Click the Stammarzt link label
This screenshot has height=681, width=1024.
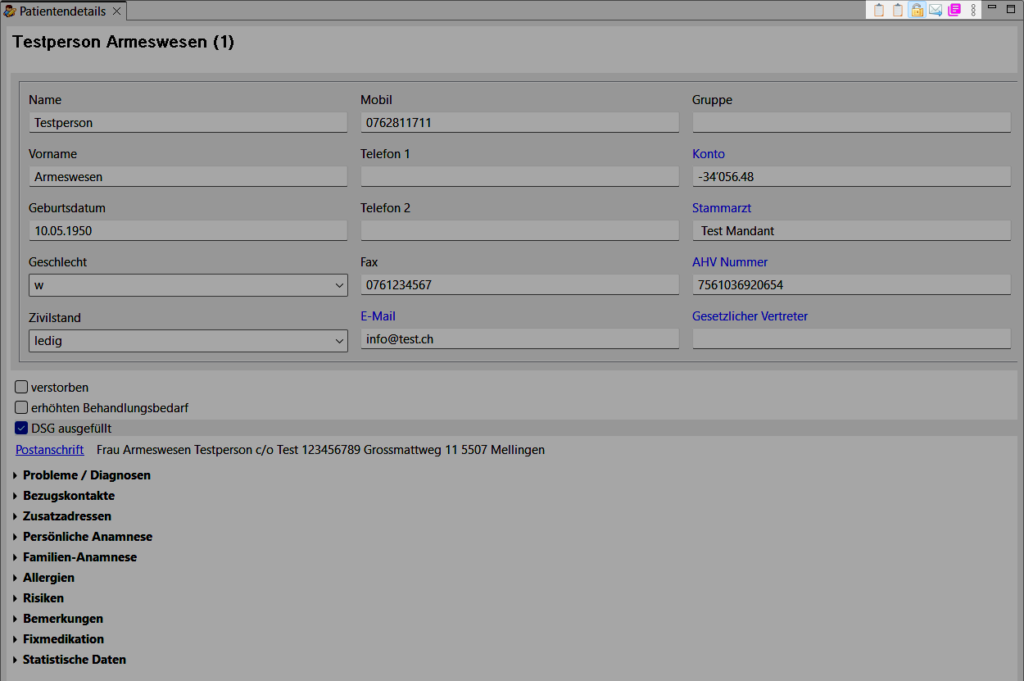point(721,208)
